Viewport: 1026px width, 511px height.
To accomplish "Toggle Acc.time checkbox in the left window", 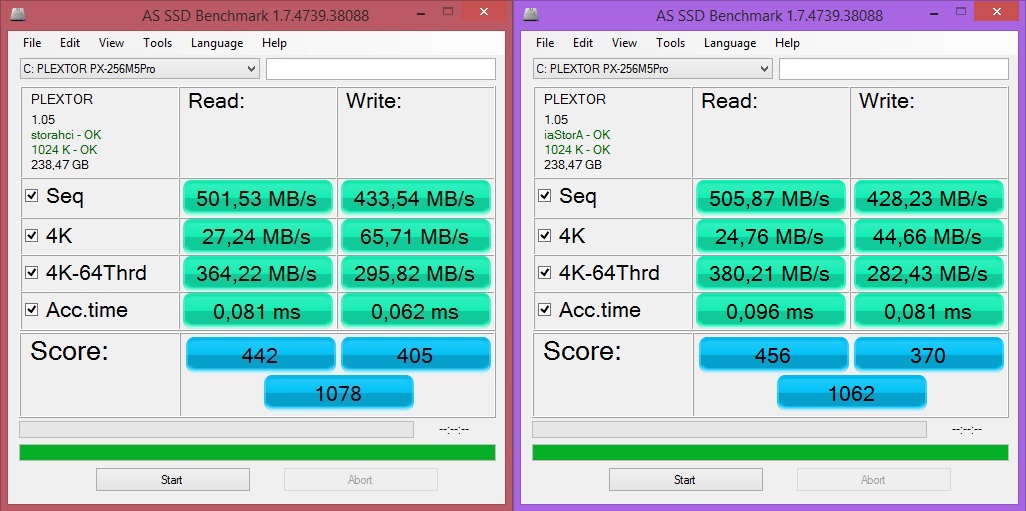I will pyautogui.click(x=31, y=309).
